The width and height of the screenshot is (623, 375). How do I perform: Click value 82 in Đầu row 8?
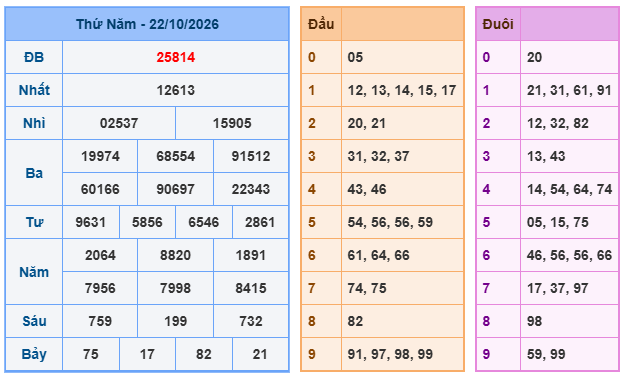[355, 321]
